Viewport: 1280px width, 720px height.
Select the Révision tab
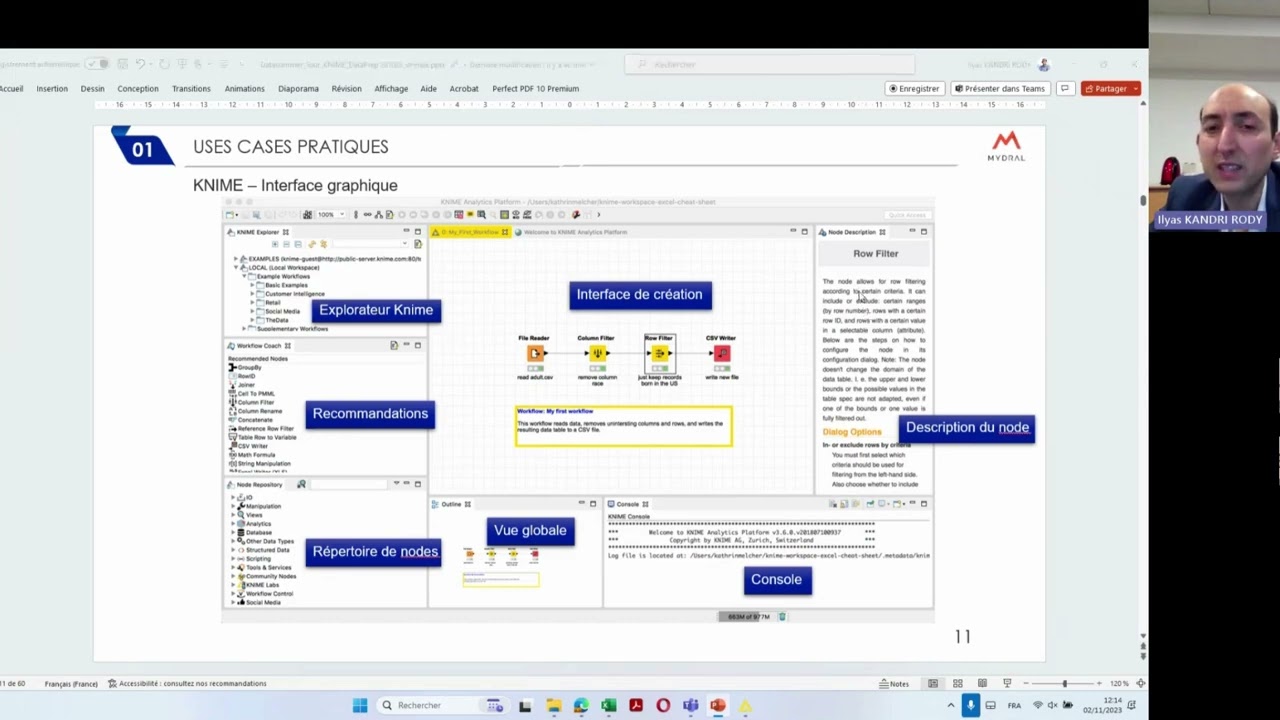coord(347,88)
